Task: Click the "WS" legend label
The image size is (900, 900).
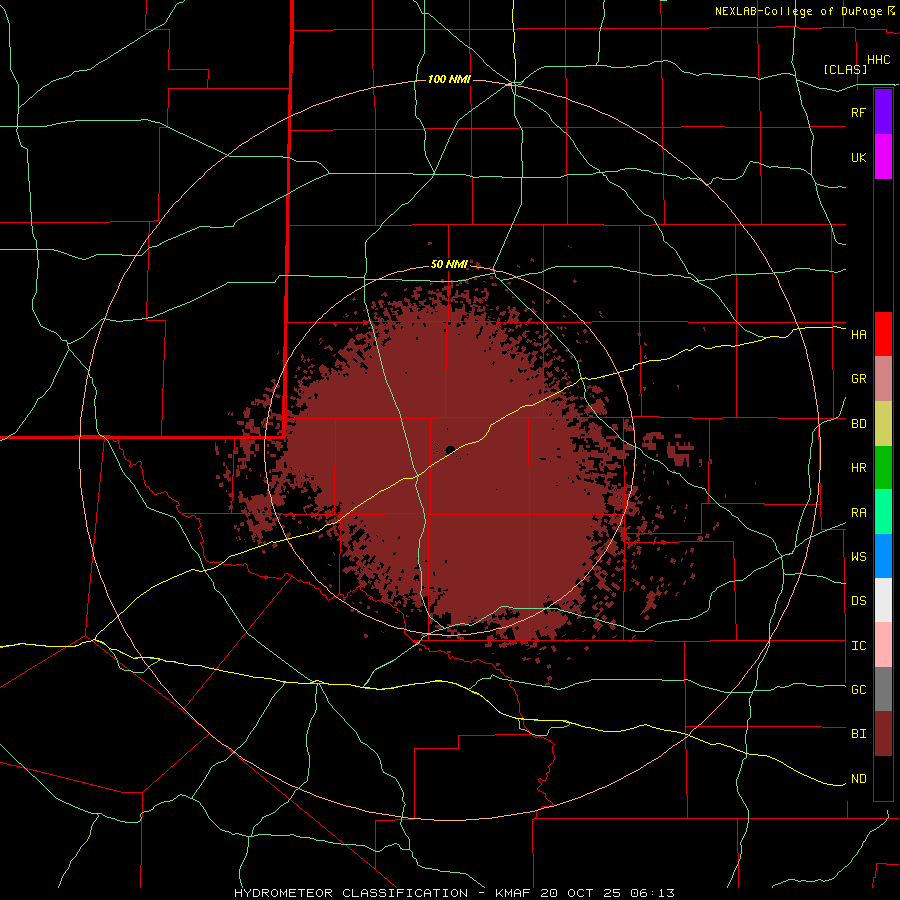Action: (x=858, y=557)
